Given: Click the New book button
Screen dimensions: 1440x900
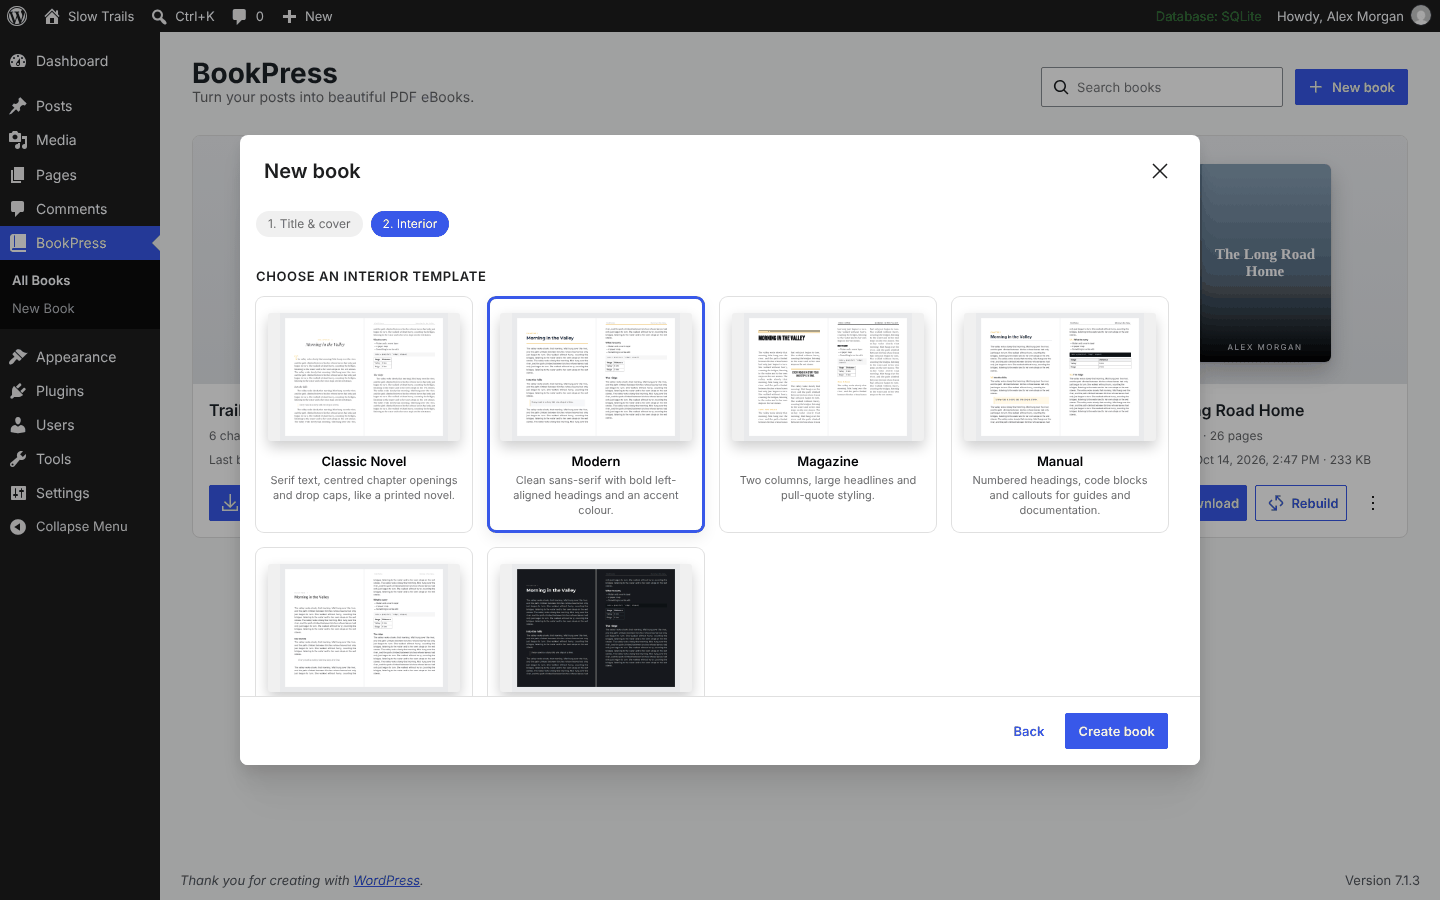Looking at the screenshot, I should click(x=1351, y=87).
